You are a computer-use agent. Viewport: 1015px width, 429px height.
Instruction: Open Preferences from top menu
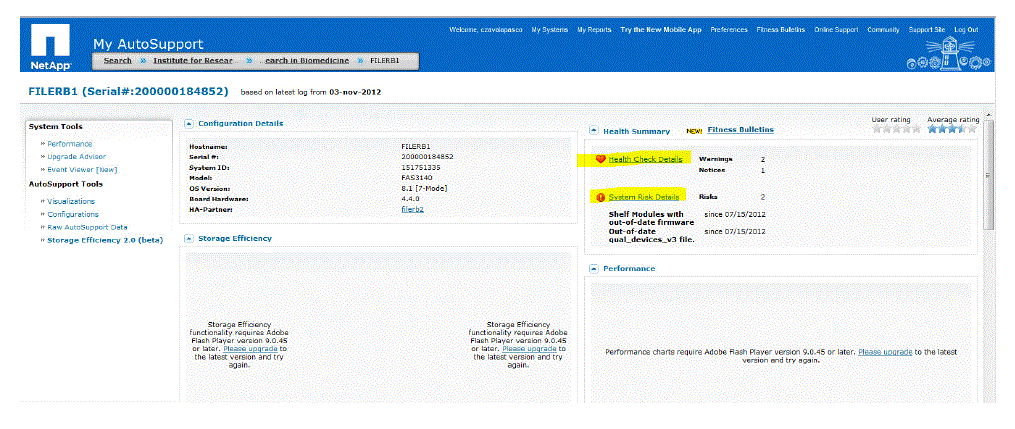(729, 30)
